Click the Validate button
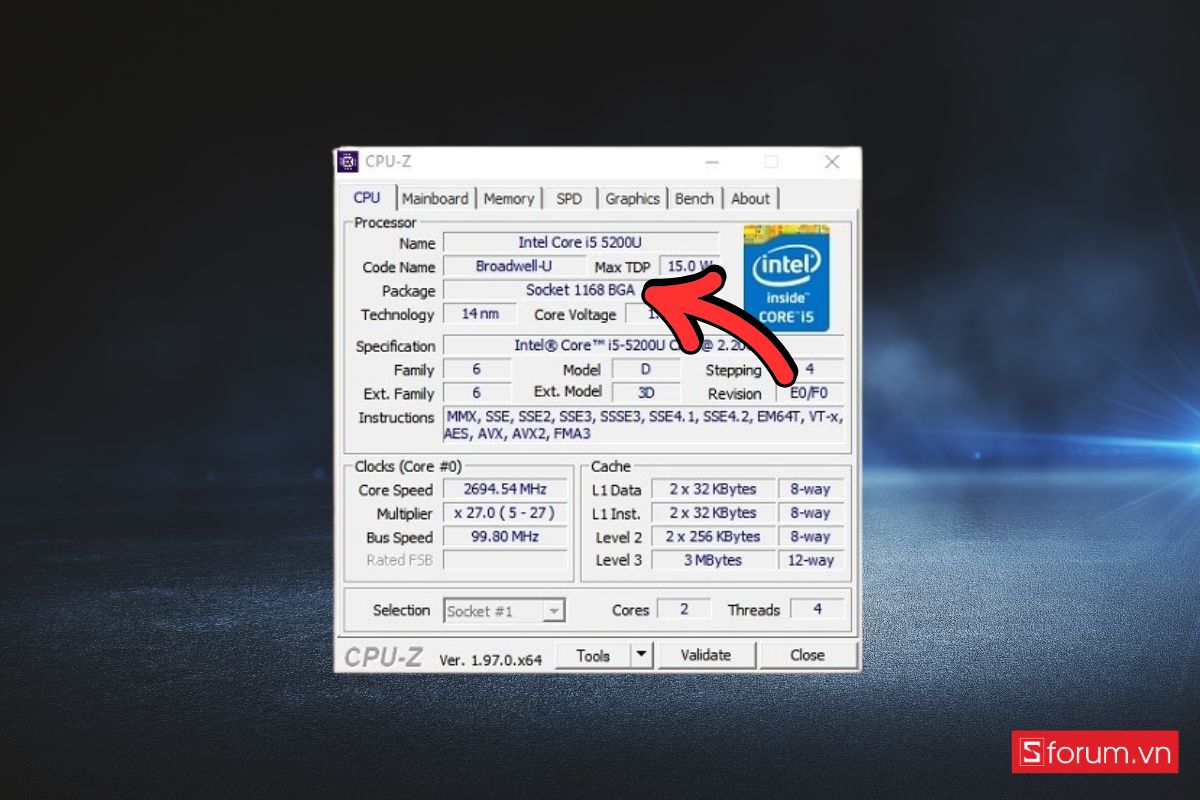 click(x=706, y=656)
